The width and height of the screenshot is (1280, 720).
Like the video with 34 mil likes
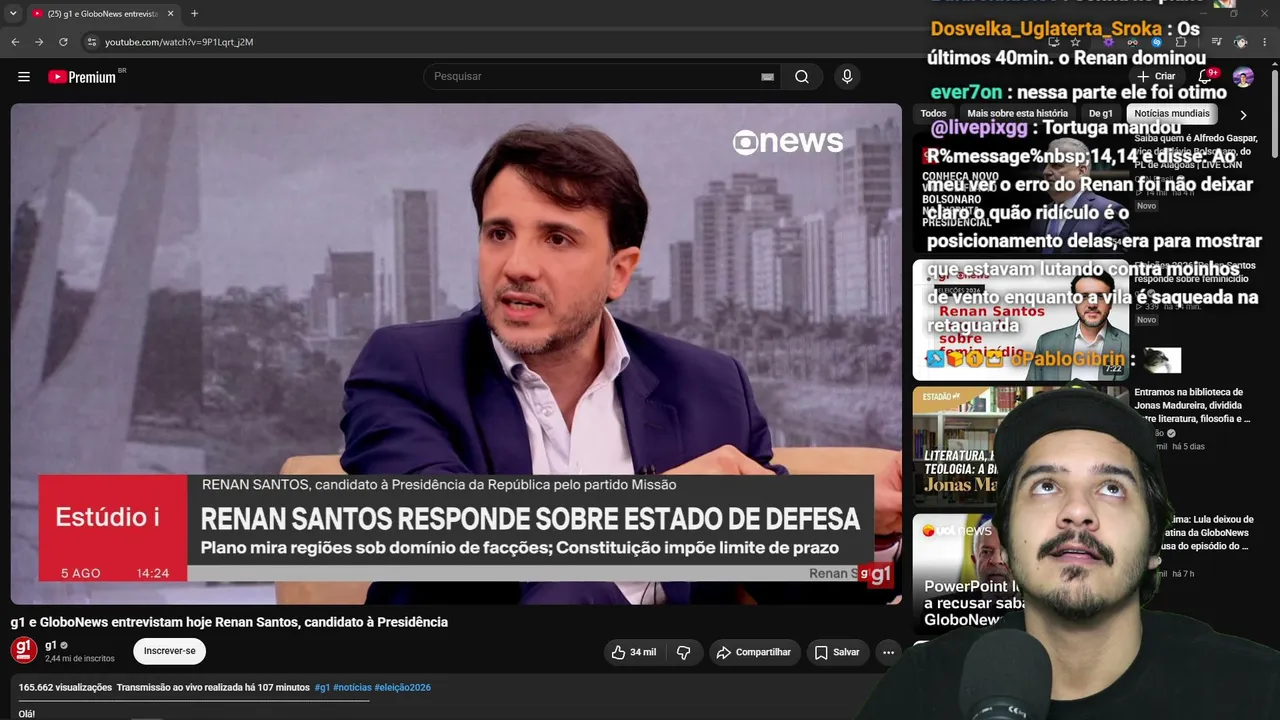point(634,652)
